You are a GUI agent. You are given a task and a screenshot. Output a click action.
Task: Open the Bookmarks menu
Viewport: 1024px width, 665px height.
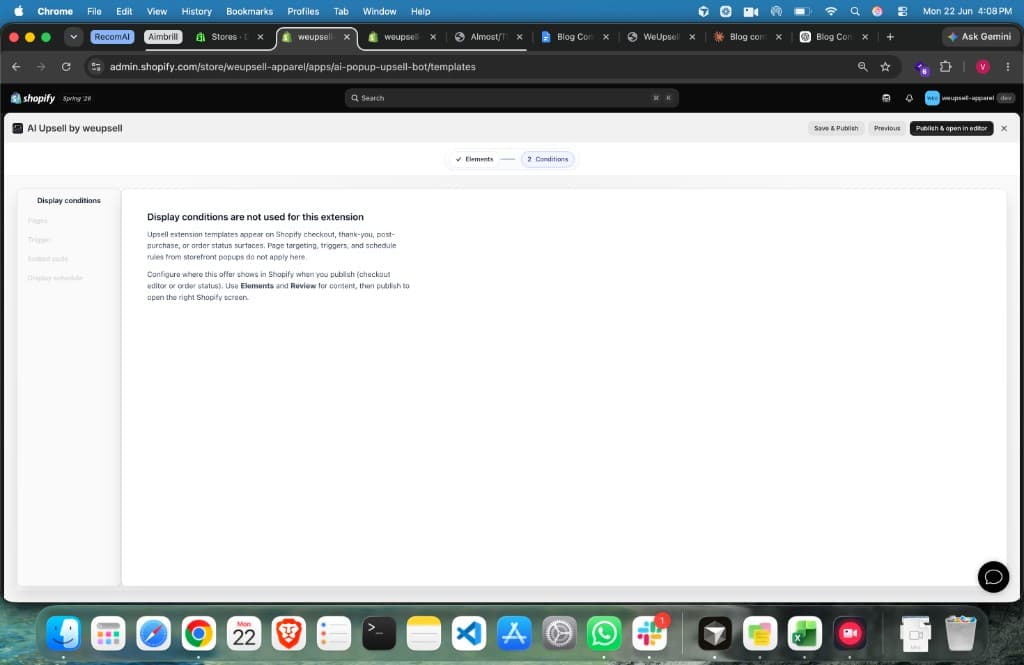point(249,11)
